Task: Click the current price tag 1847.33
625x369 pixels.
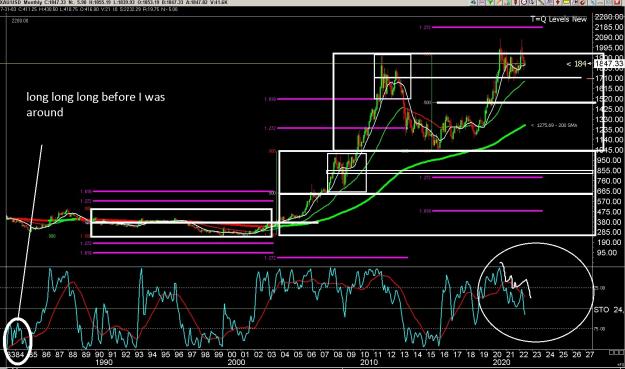Action: [x=609, y=63]
